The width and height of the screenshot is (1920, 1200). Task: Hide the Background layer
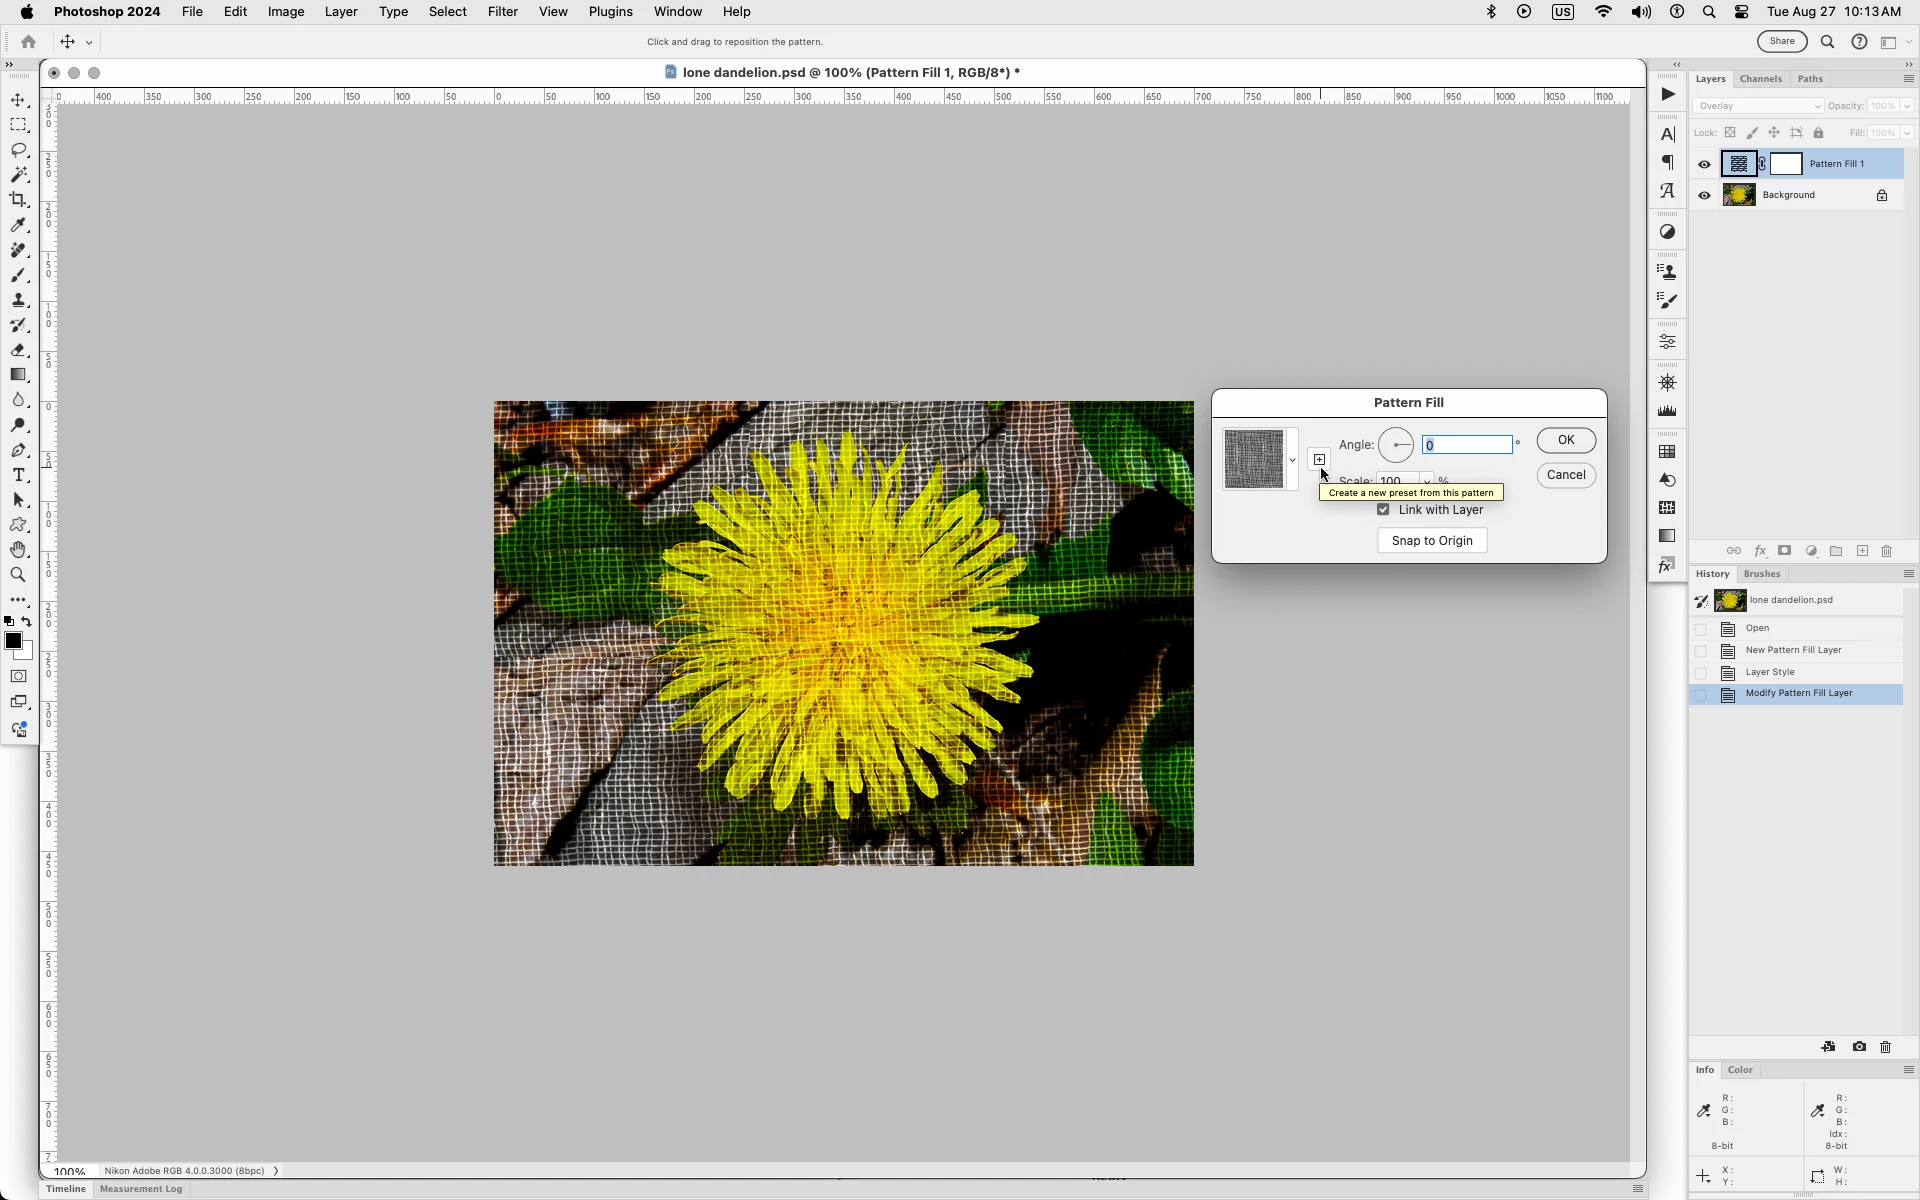(x=1704, y=195)
